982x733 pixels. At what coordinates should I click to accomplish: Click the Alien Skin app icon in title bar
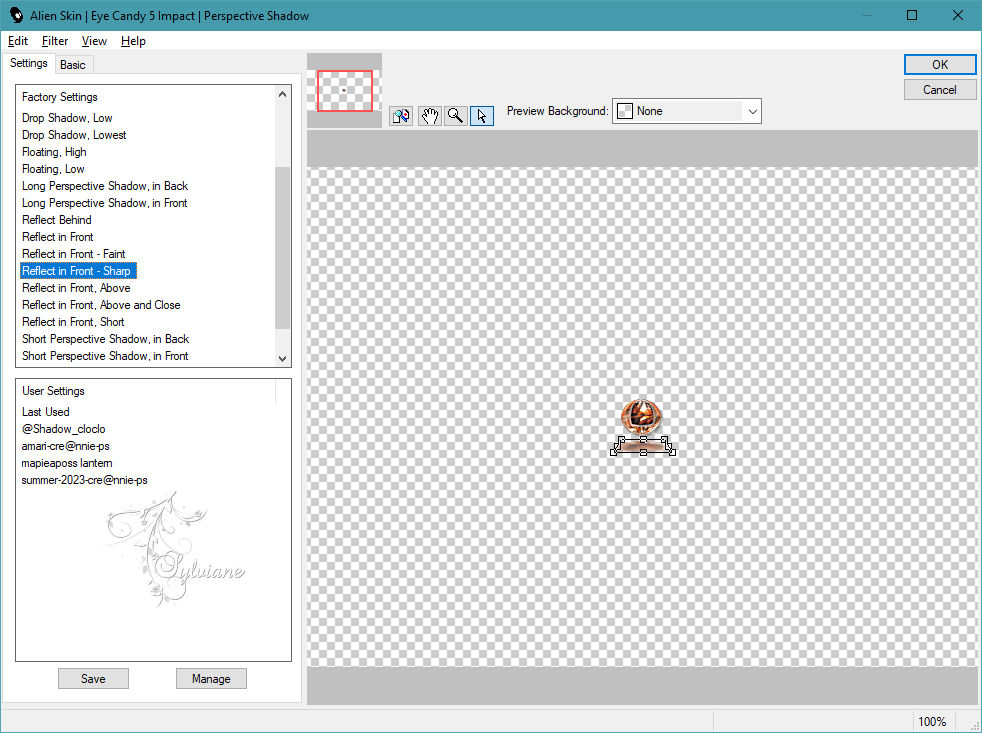[x=16, y=15]
